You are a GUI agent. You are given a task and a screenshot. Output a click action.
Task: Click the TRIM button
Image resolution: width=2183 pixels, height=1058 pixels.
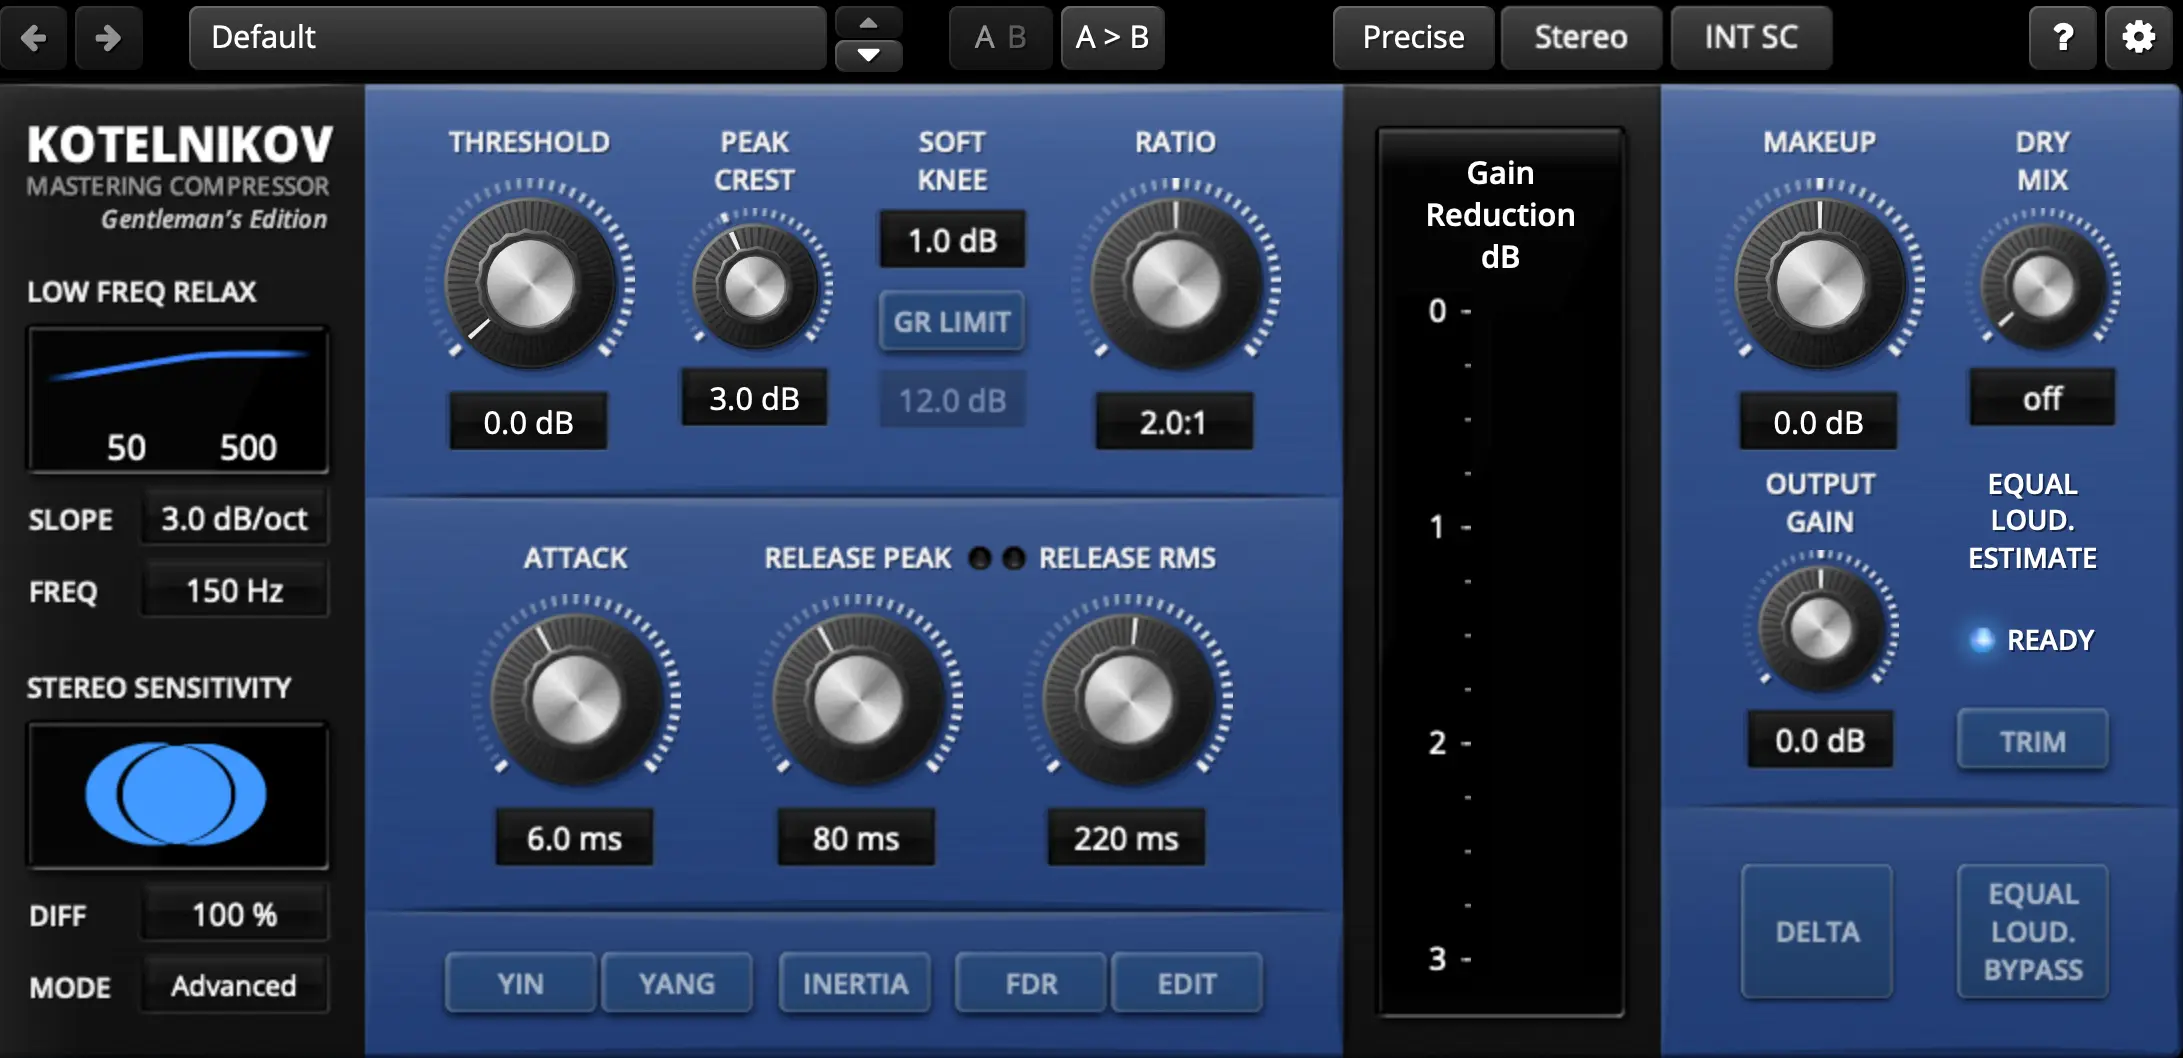click(x=2032, y=740)
